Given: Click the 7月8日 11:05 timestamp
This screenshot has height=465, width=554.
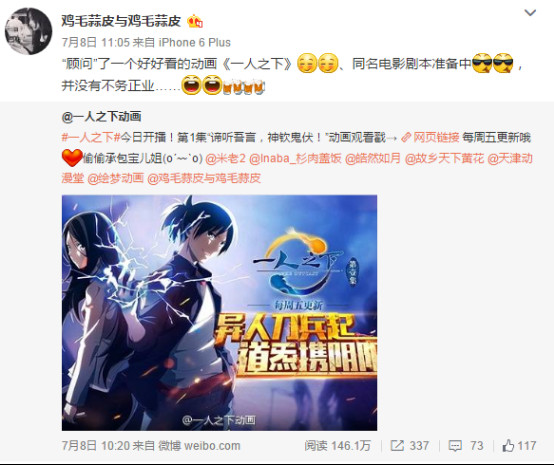Looking at the screenshot, I should click(96, 43).
